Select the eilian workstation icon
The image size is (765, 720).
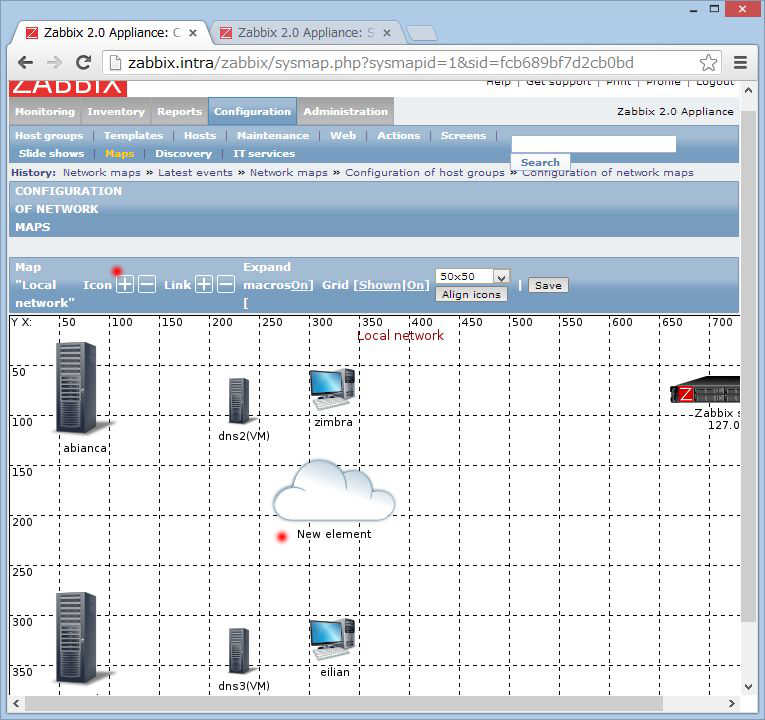332,639
